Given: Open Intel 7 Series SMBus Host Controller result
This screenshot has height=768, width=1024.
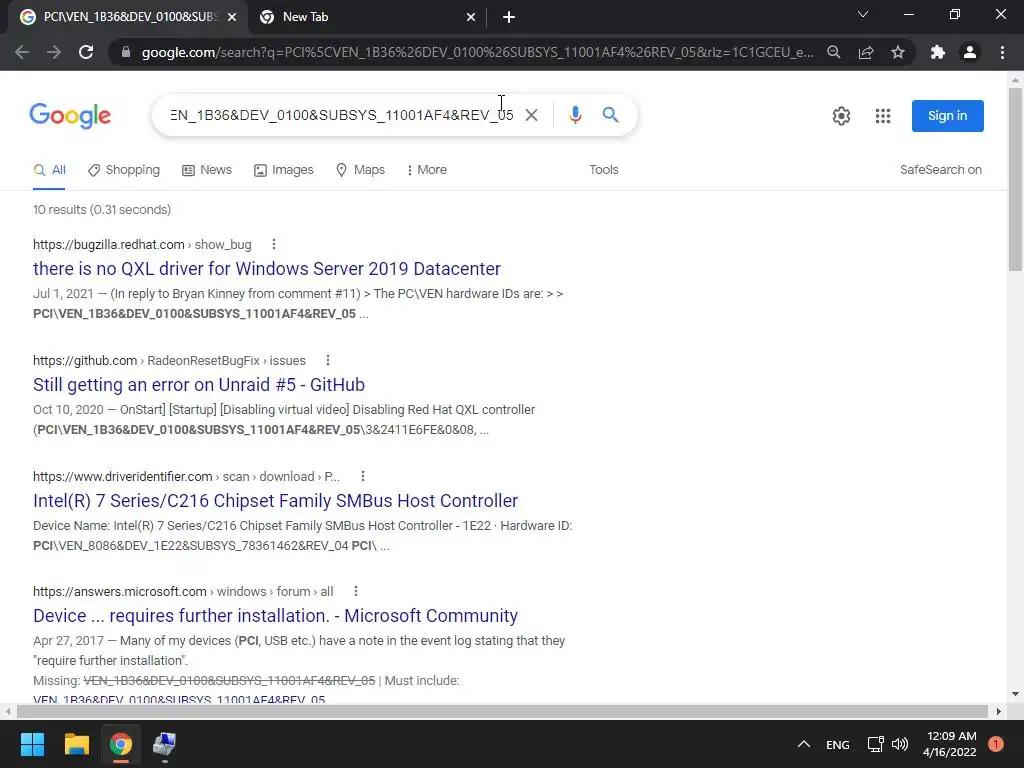Looking at the screenshot, I should click(x=275, y=500).
